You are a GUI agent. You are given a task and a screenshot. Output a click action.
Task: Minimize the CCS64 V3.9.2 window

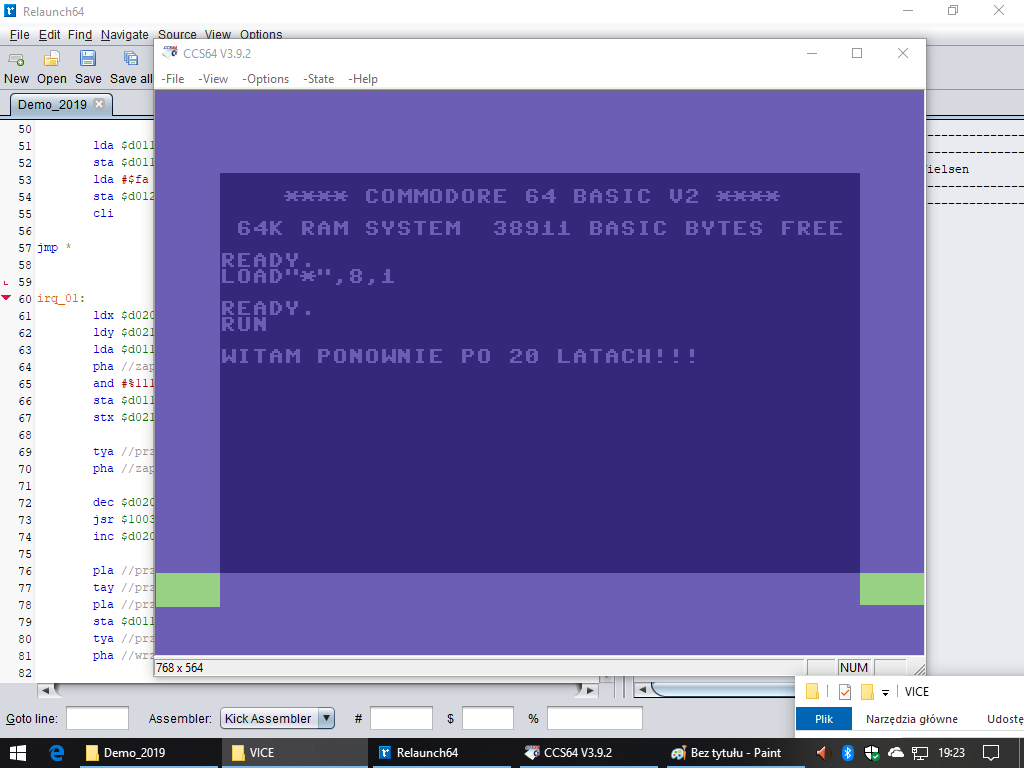pos(812,53)
